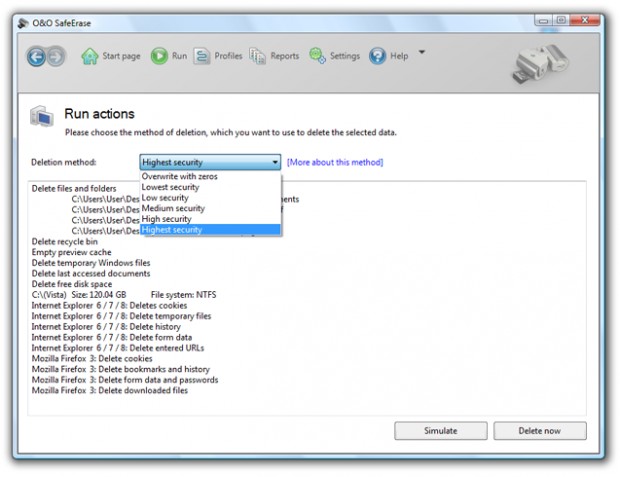Screen dimensions: 620x477
Task: Select Delete temporary Windows files entry
Action: [x=91, y=263]
